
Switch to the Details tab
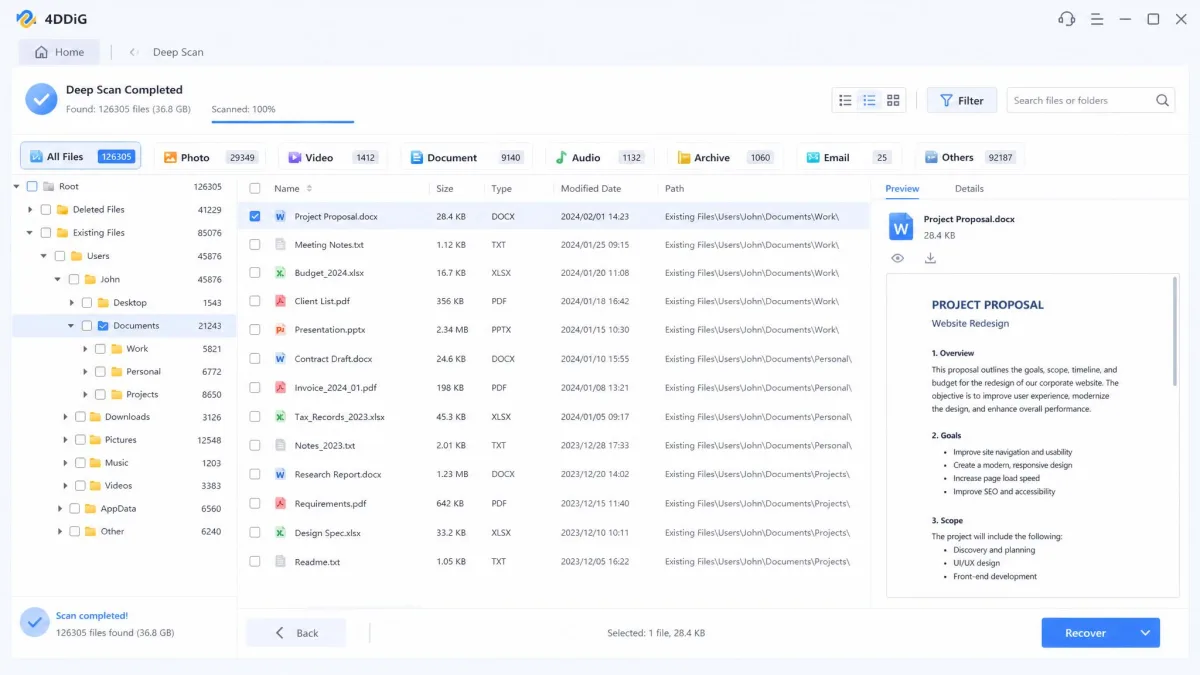point(969,188)
